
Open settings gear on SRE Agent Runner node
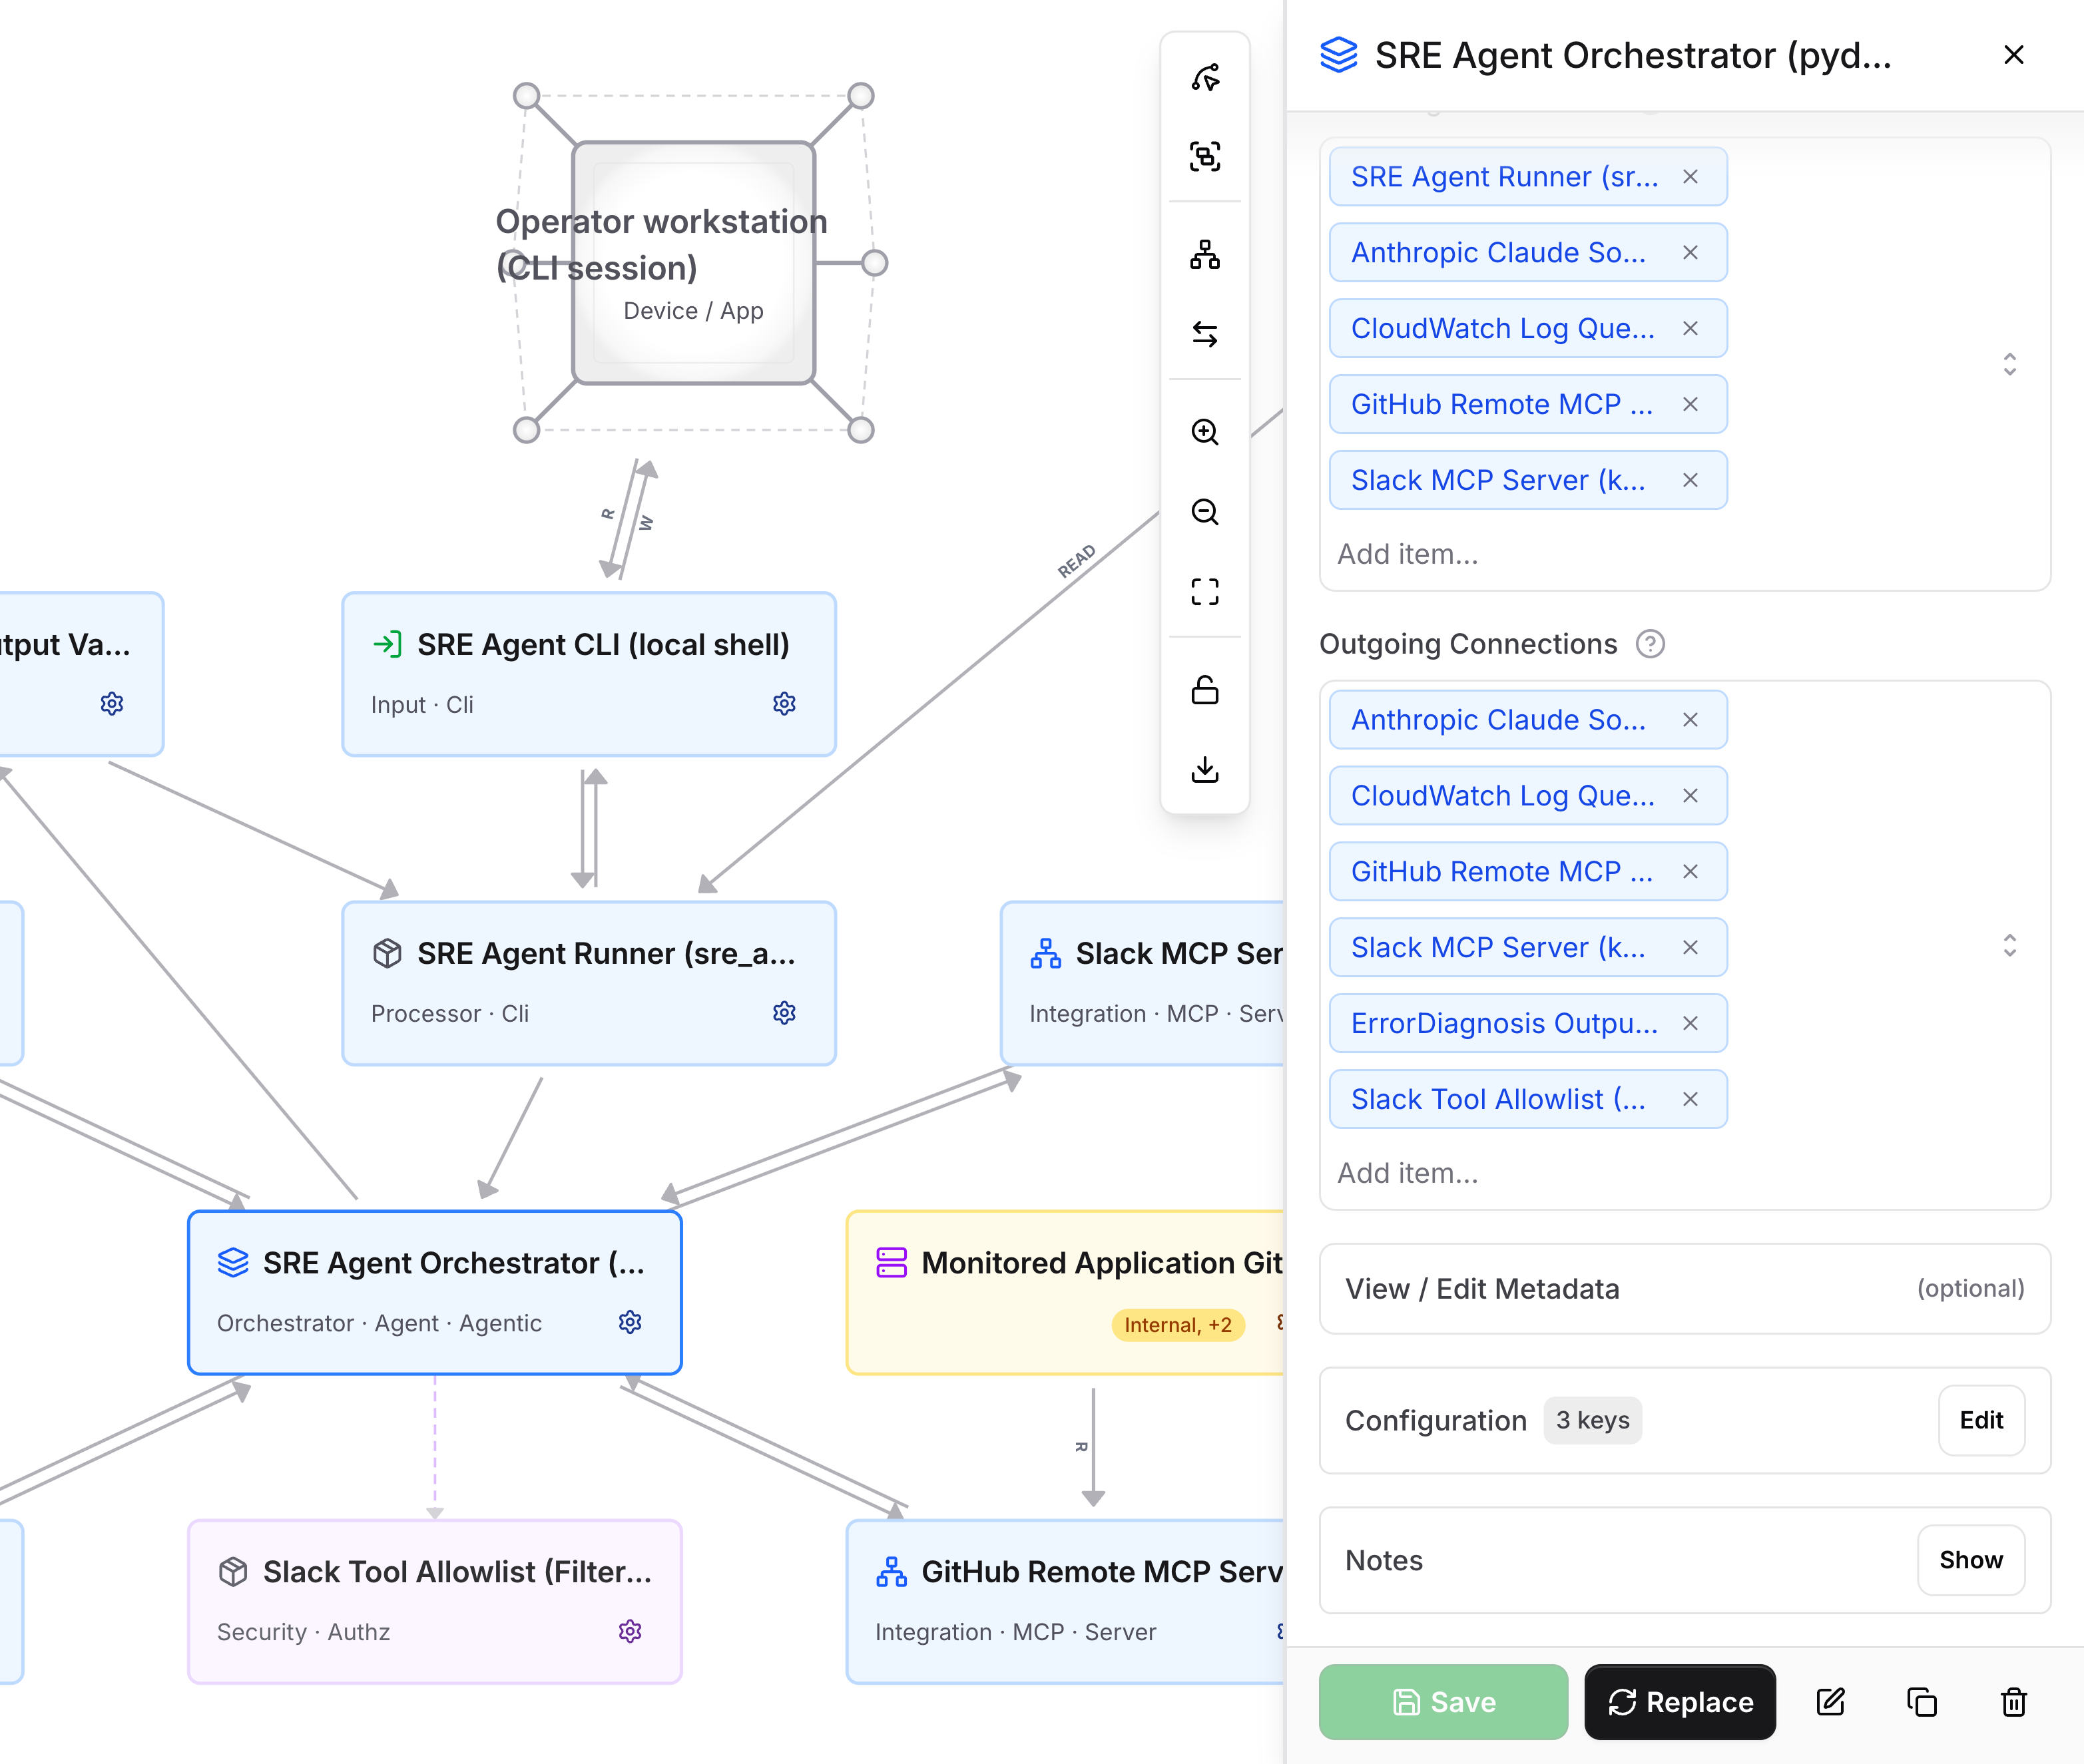pos(784,1013)
